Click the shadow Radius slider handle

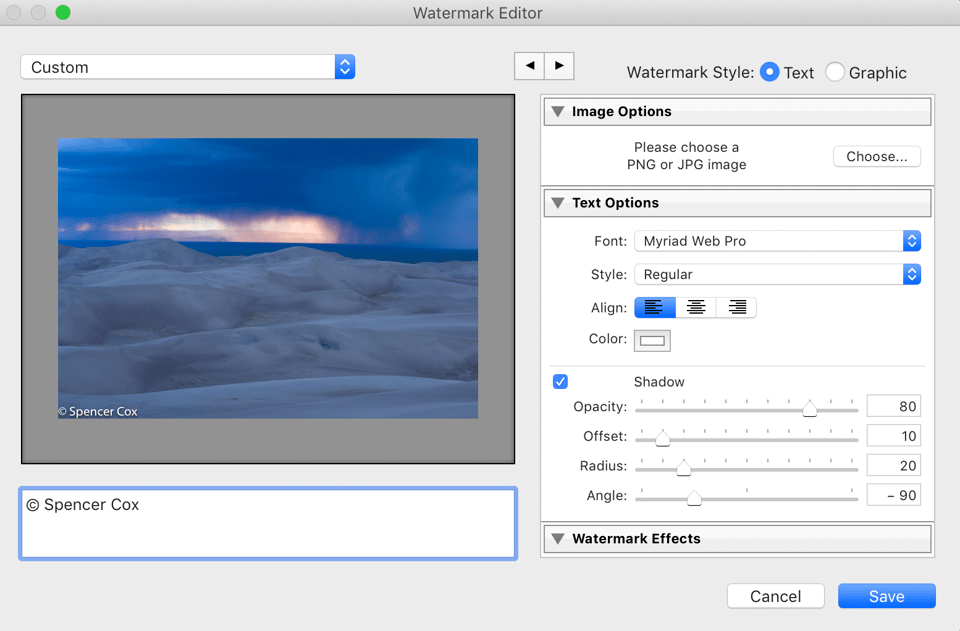pos(683,468)
